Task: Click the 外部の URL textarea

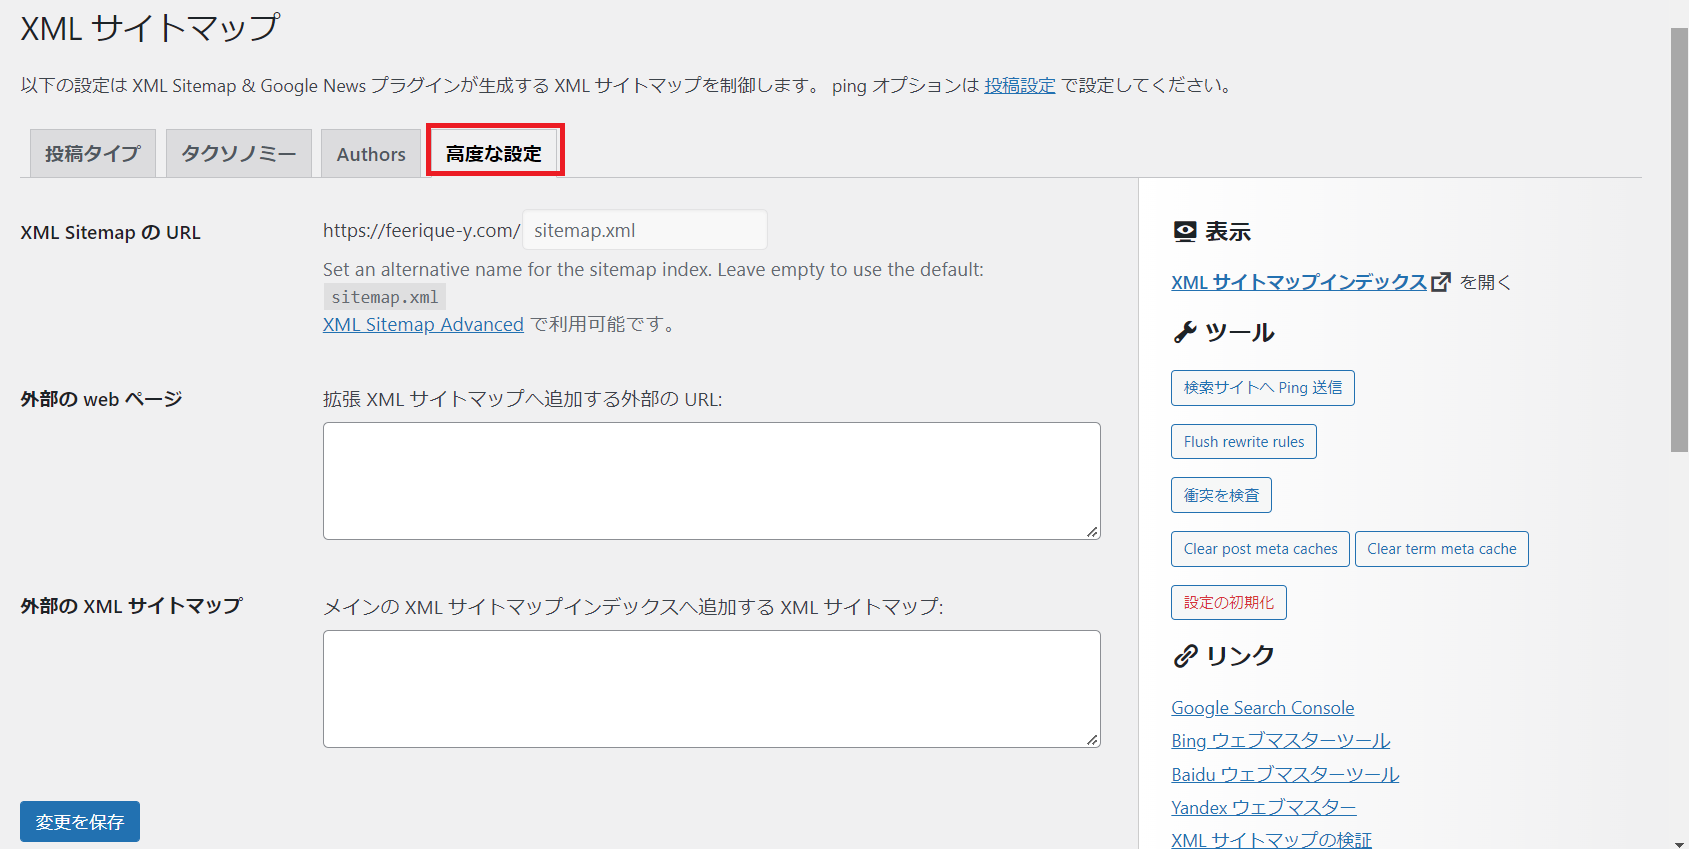Action: pyautogui.click(x=711, y=481)
